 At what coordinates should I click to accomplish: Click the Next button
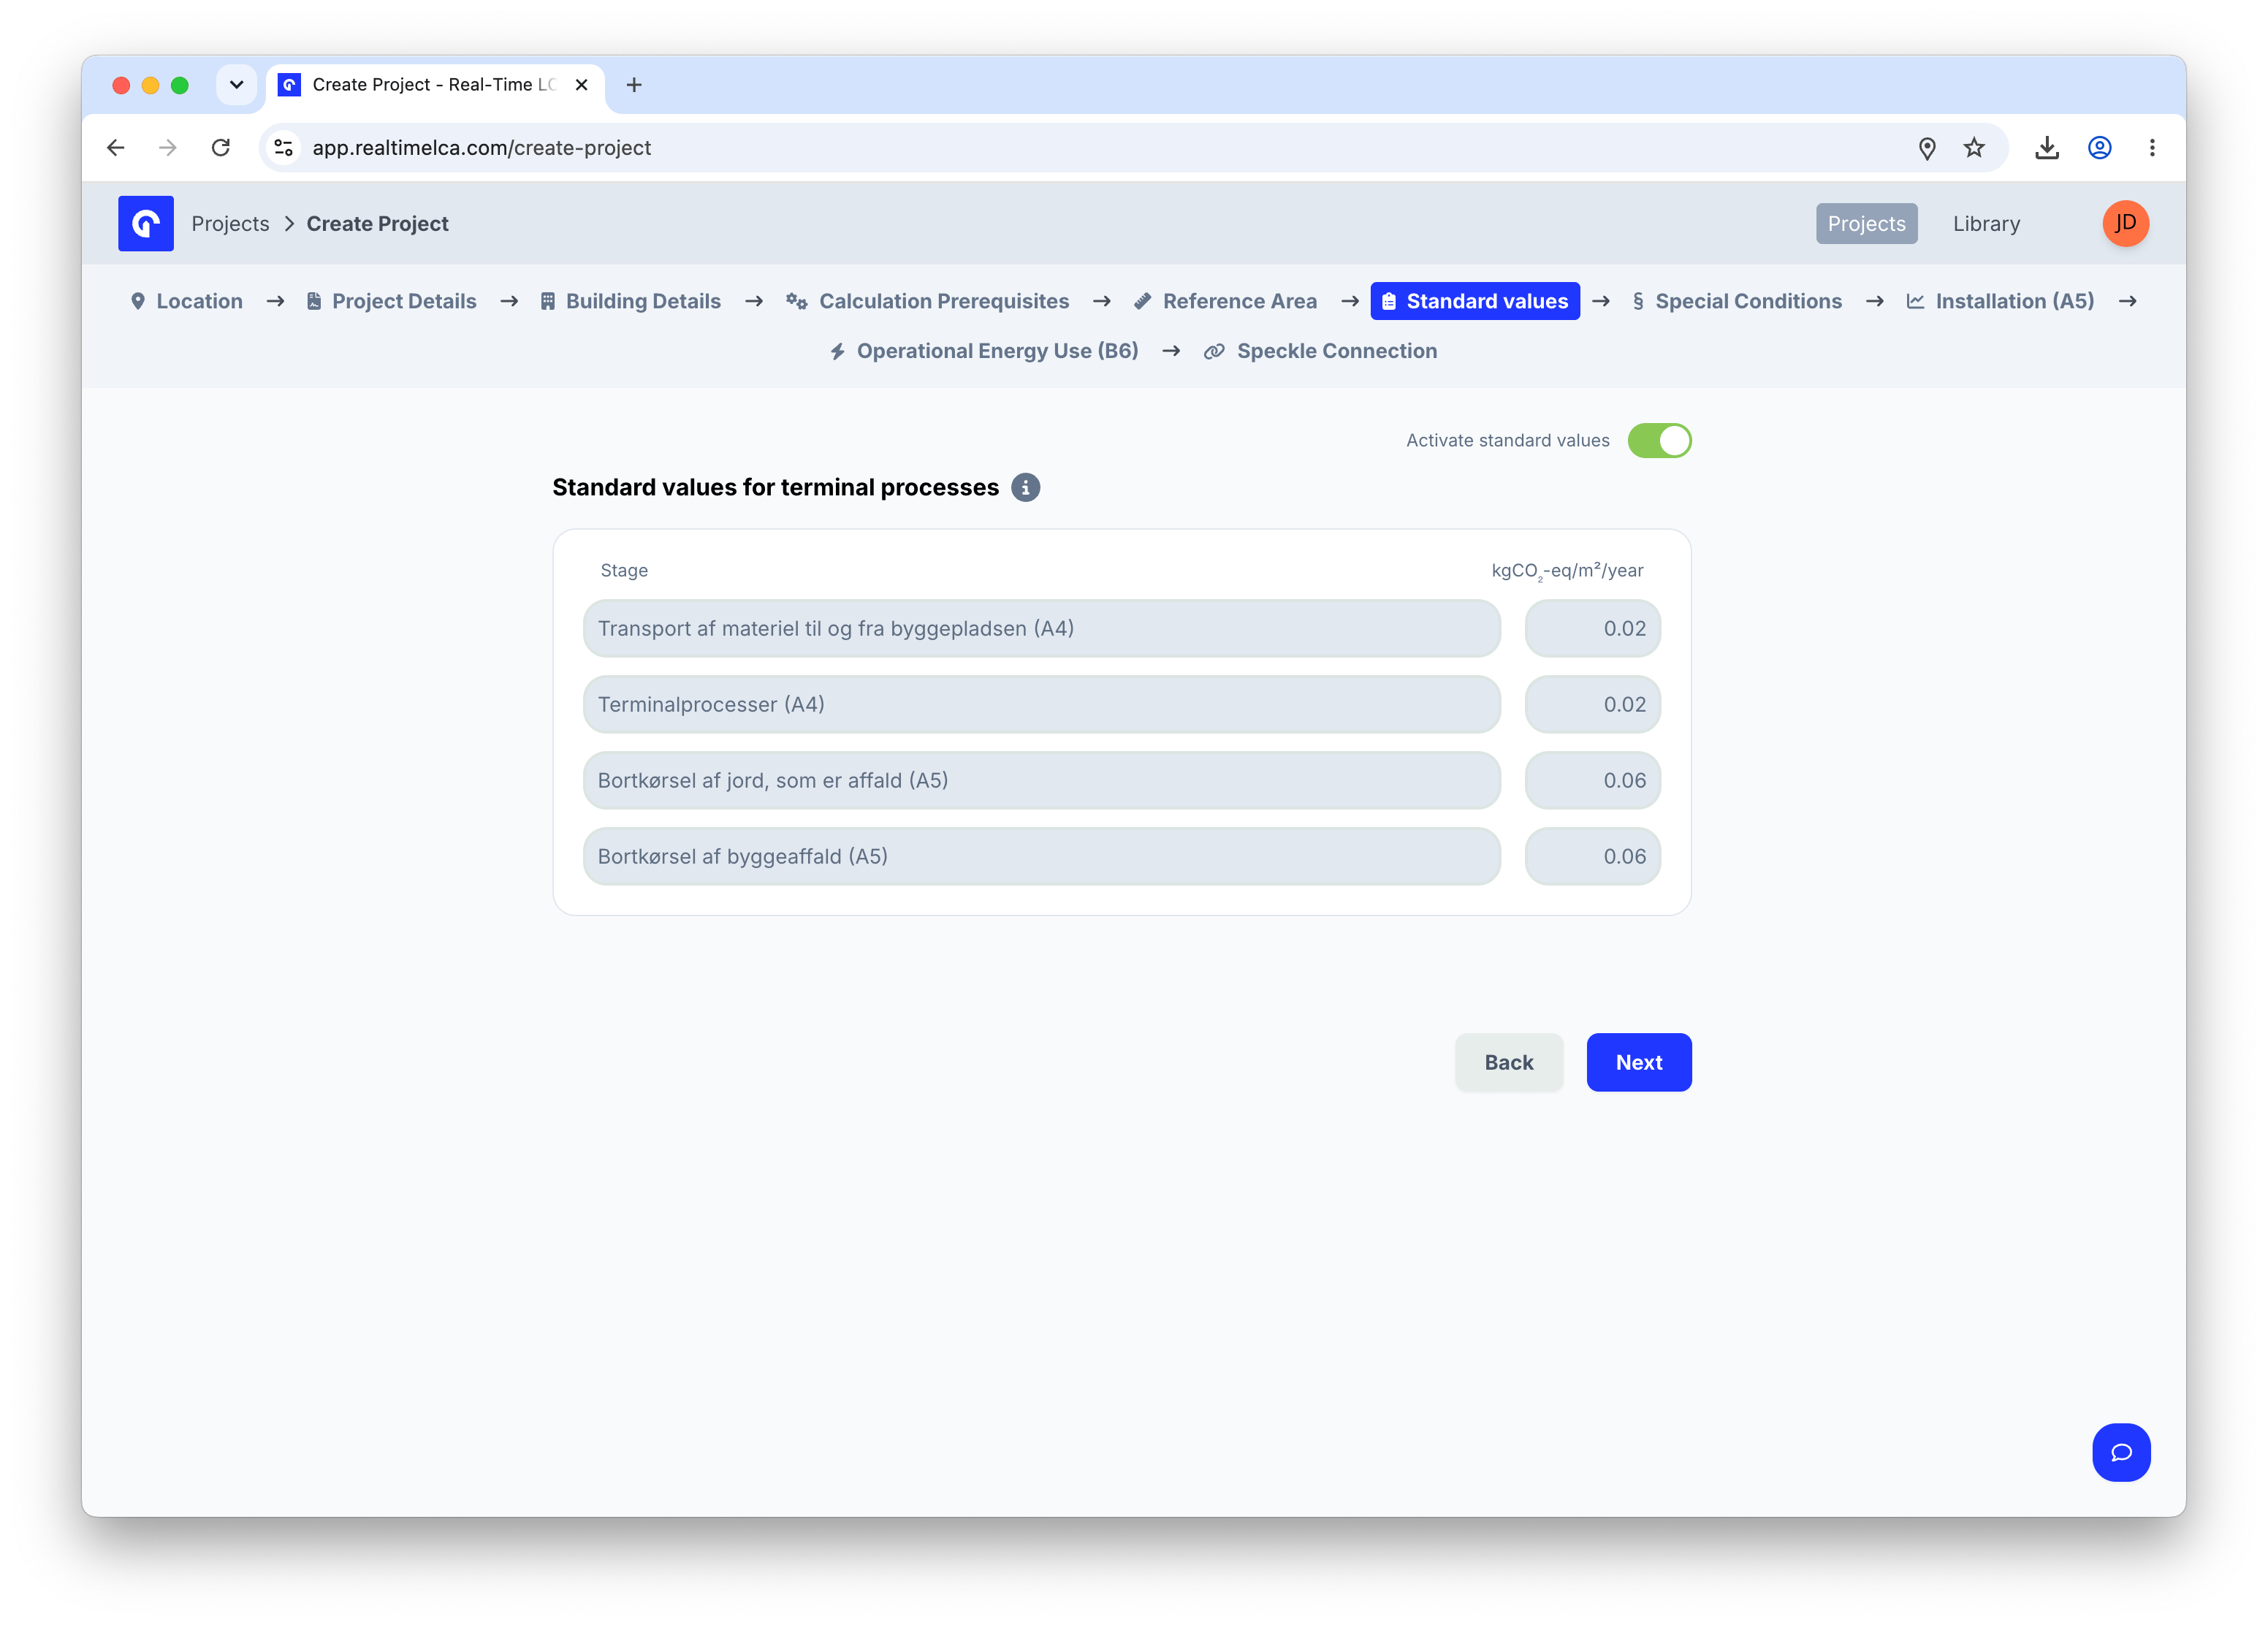point(1638,1062)
